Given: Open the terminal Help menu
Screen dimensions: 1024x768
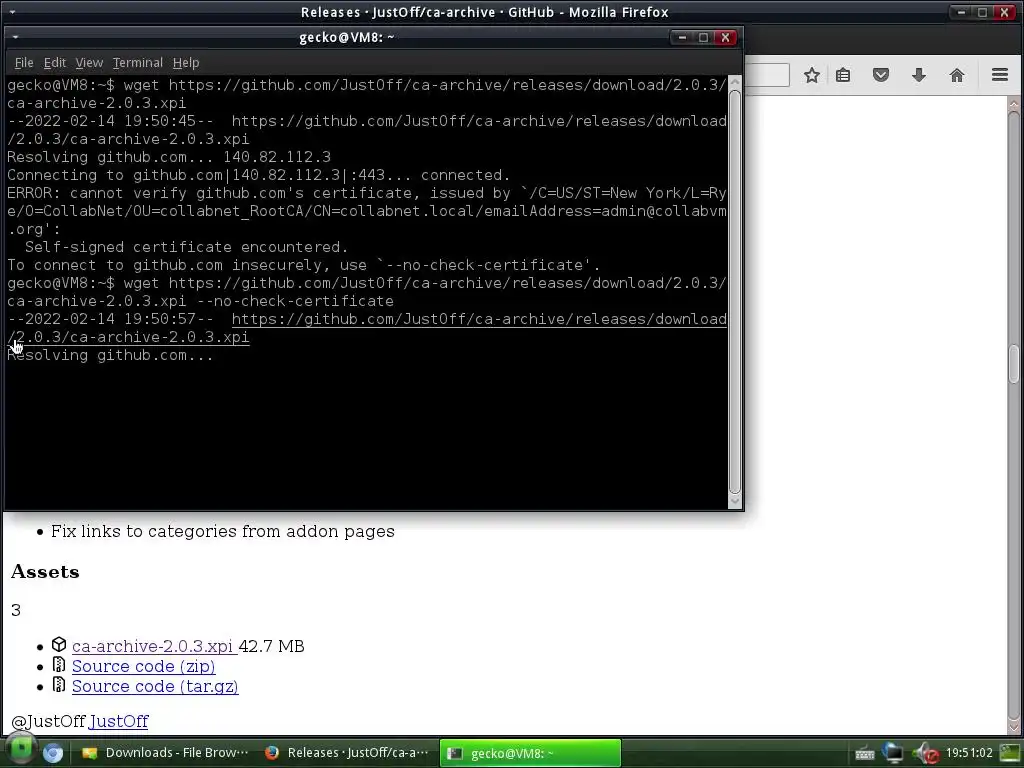Looking at the screenshot, I should pos(186,63).
